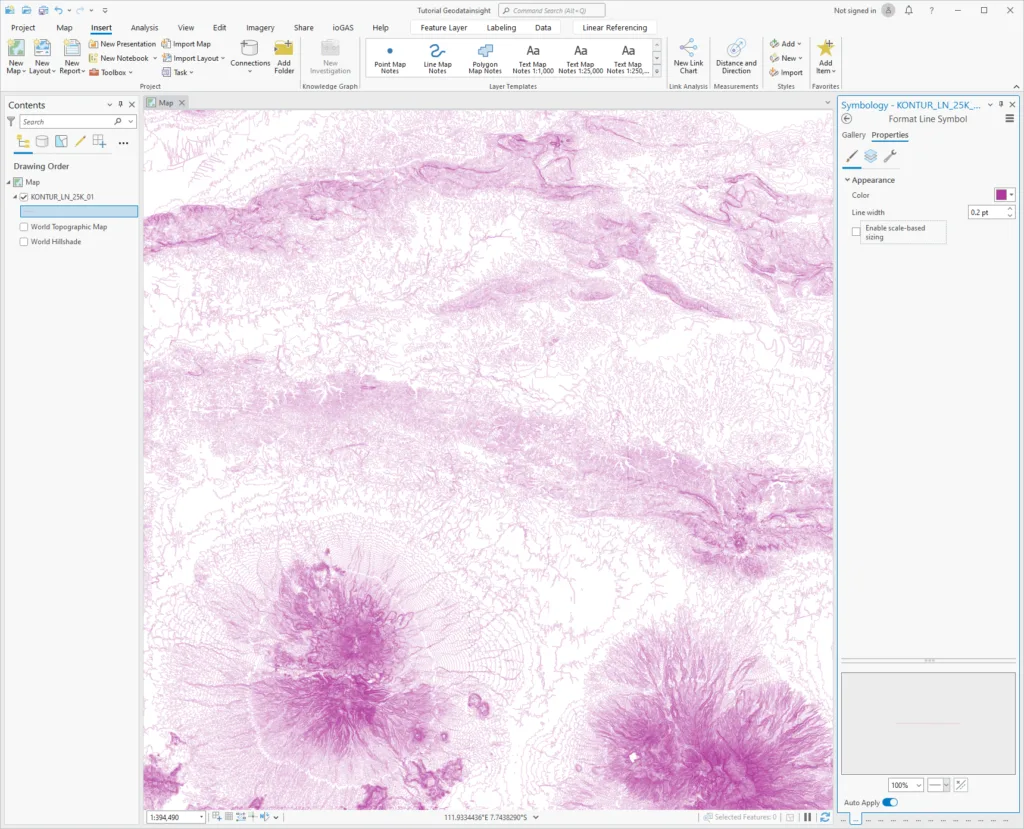
Task: Open the Feature Layer tab
Action: tap(443, 27)
